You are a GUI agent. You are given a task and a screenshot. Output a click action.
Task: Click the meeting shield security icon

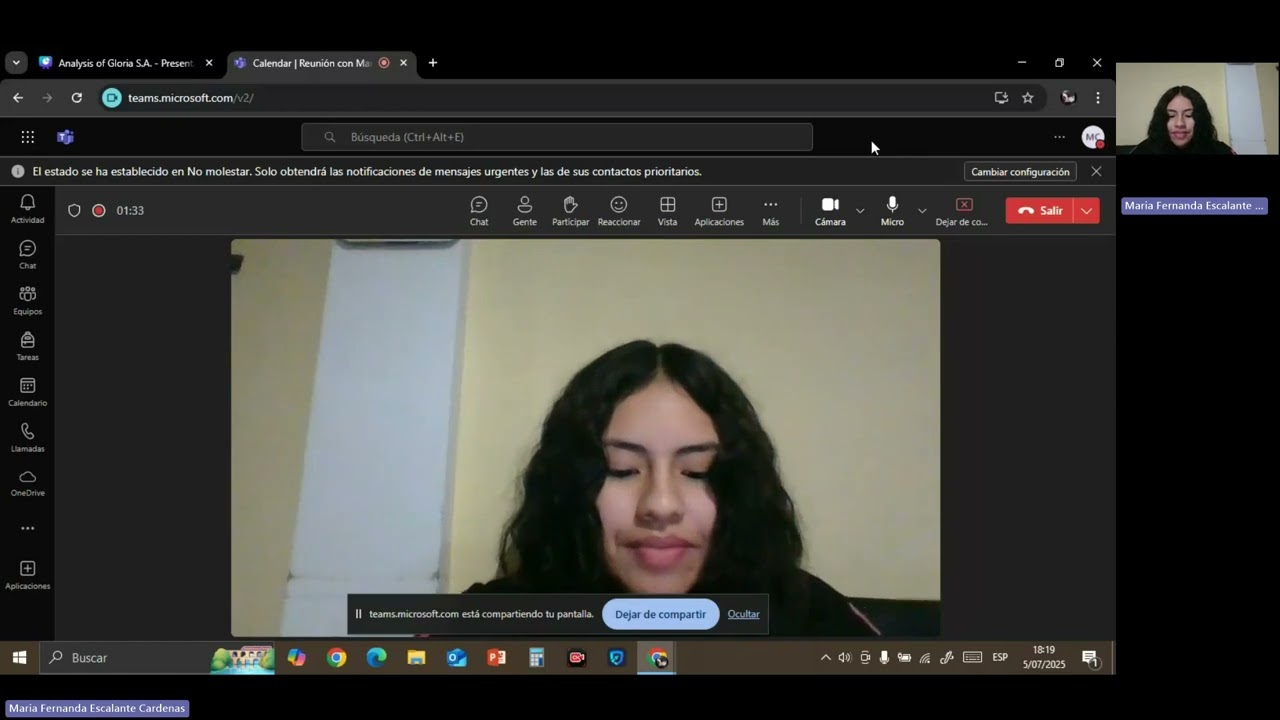click(74, 210)
